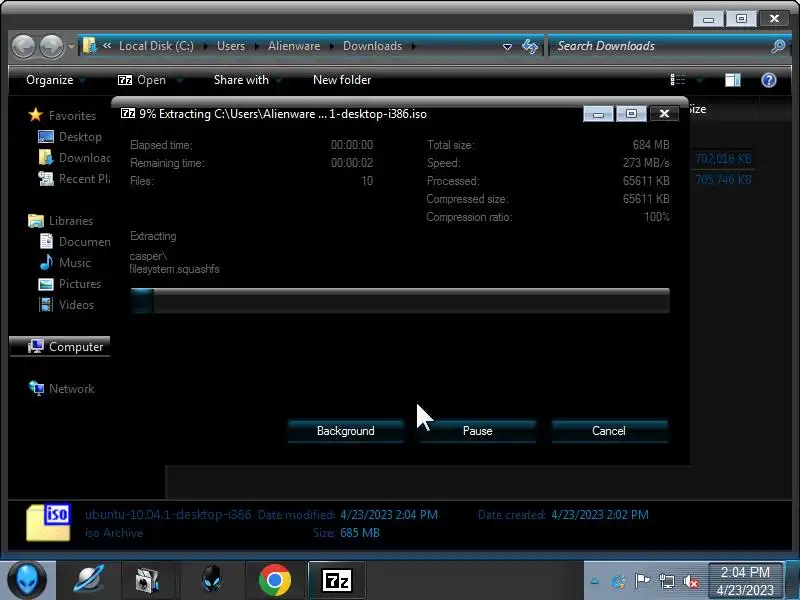Go back in Explorer navigation

23,47
